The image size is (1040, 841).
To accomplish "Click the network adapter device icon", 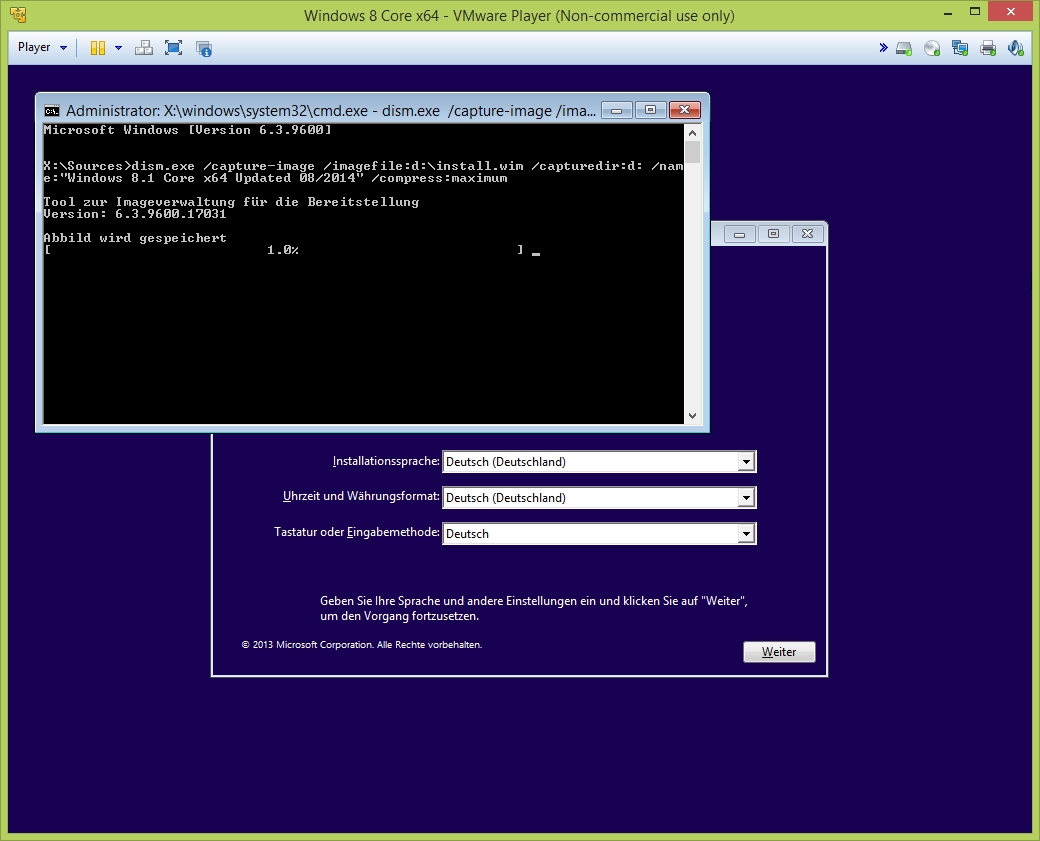I will coord(960,48).
